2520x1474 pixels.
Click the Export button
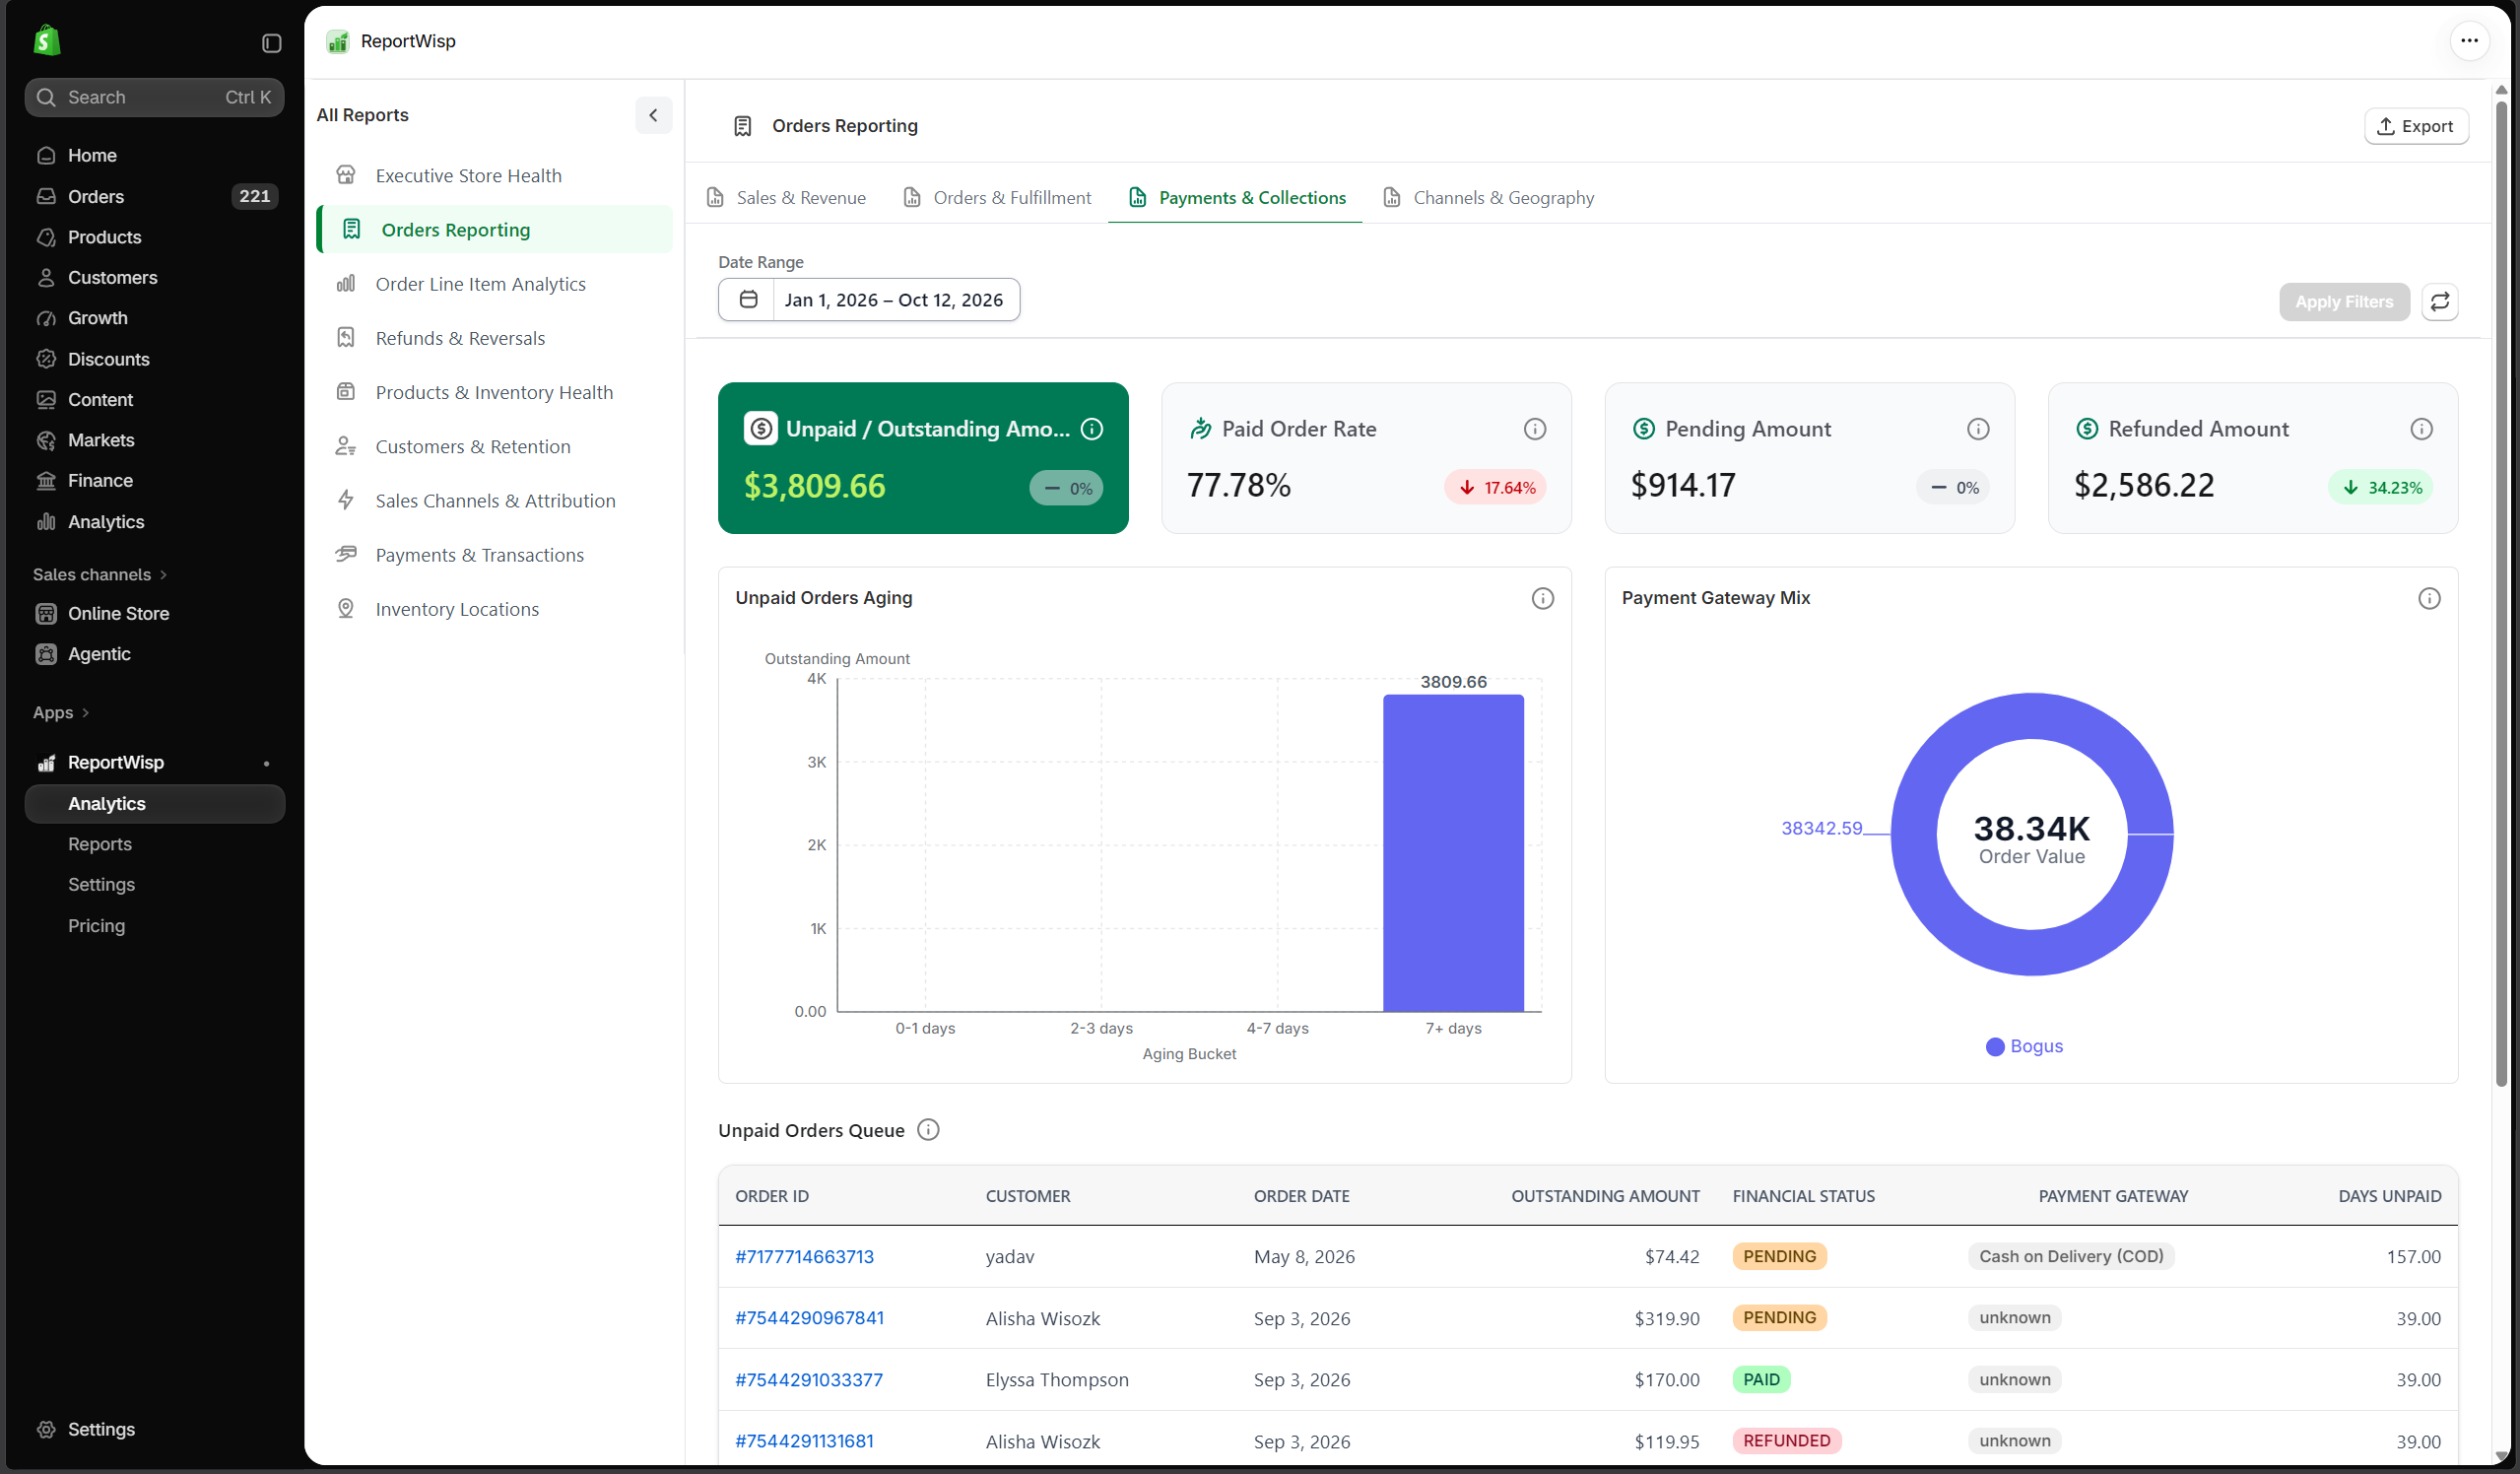[2415, 126]
